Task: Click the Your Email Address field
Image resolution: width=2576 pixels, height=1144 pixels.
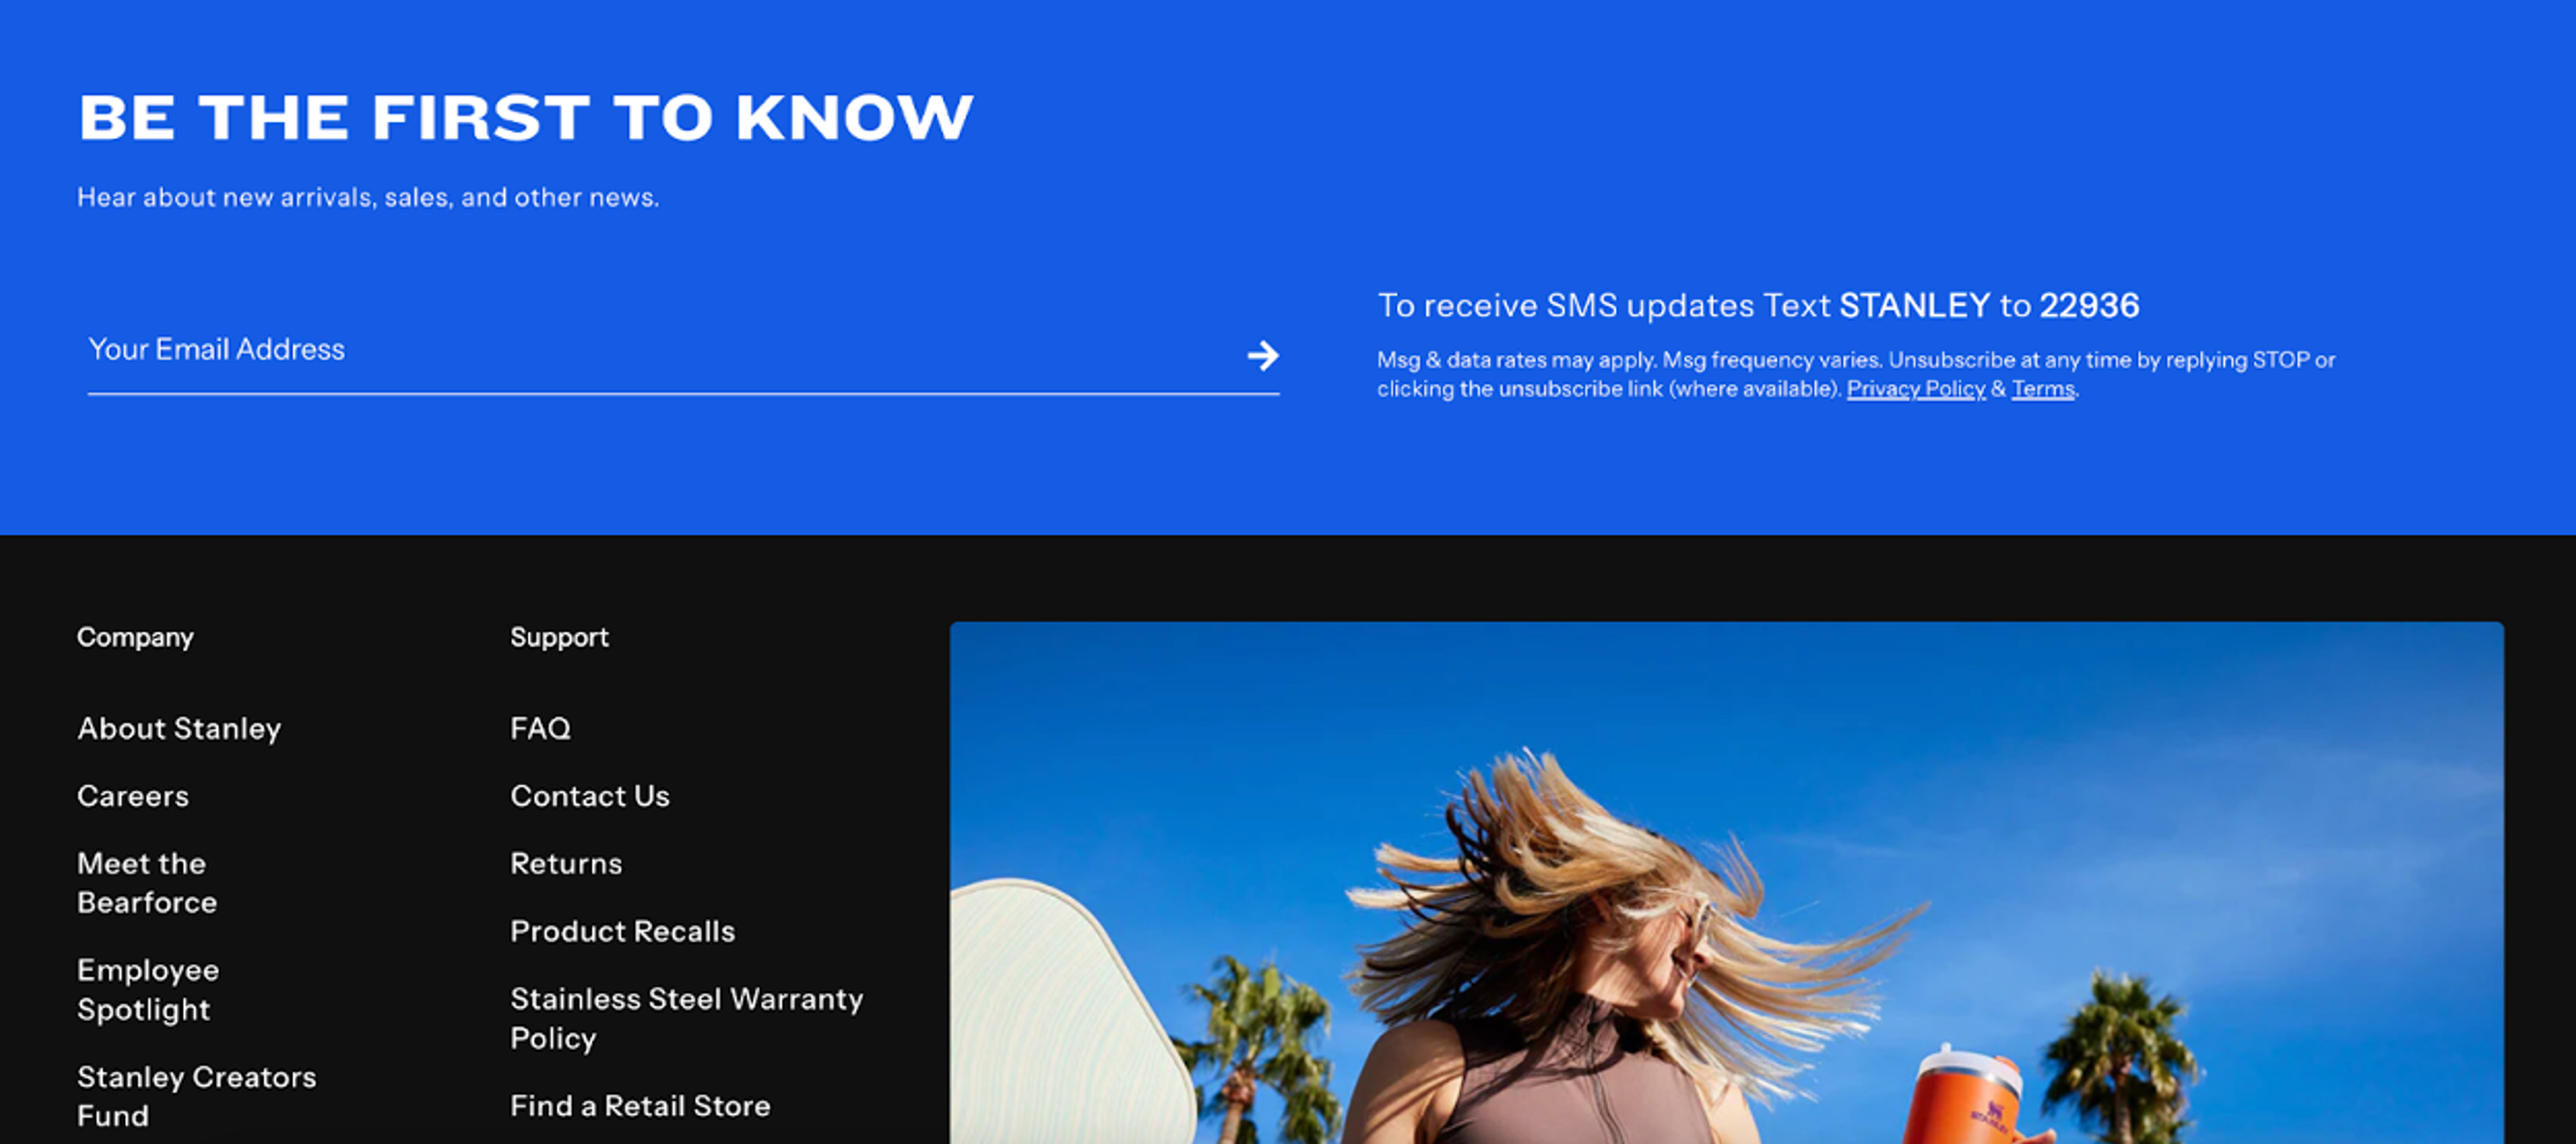Action: tap(660, 350)
